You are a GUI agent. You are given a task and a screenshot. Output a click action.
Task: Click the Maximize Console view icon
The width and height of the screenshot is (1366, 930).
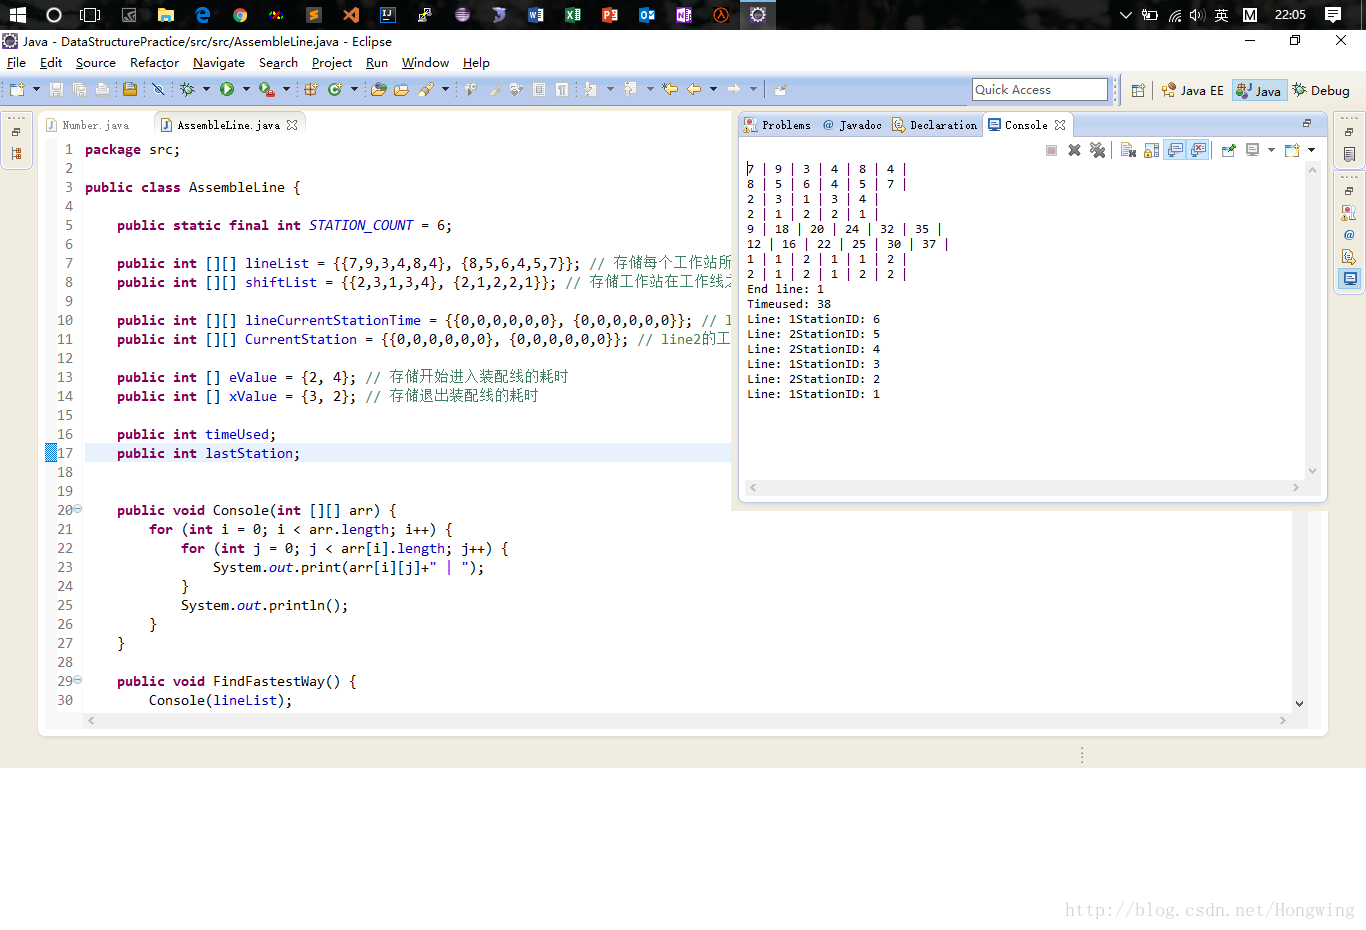click(1306, 123)
